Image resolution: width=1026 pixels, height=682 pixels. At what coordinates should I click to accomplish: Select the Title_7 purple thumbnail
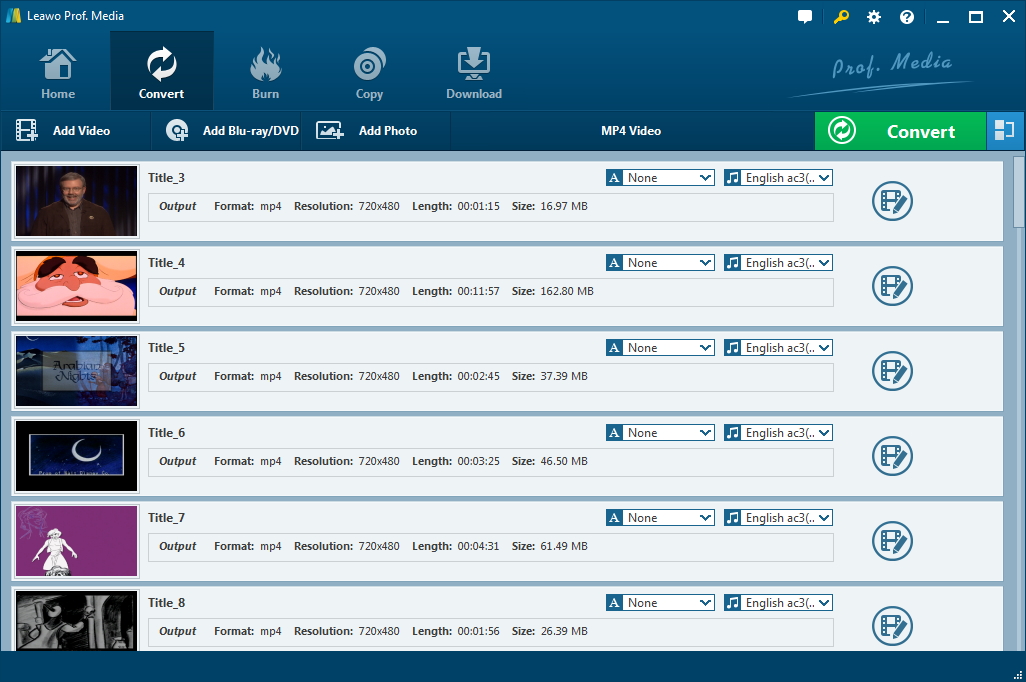(x=77, y=541)
